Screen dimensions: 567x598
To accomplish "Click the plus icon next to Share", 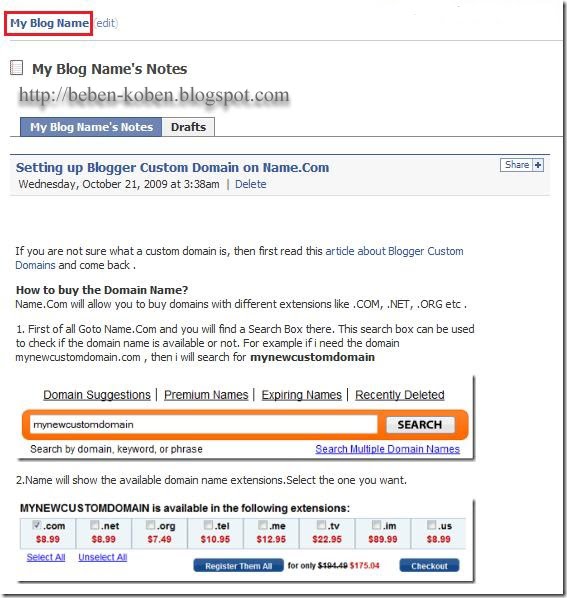I will click(x=538, y=165).
